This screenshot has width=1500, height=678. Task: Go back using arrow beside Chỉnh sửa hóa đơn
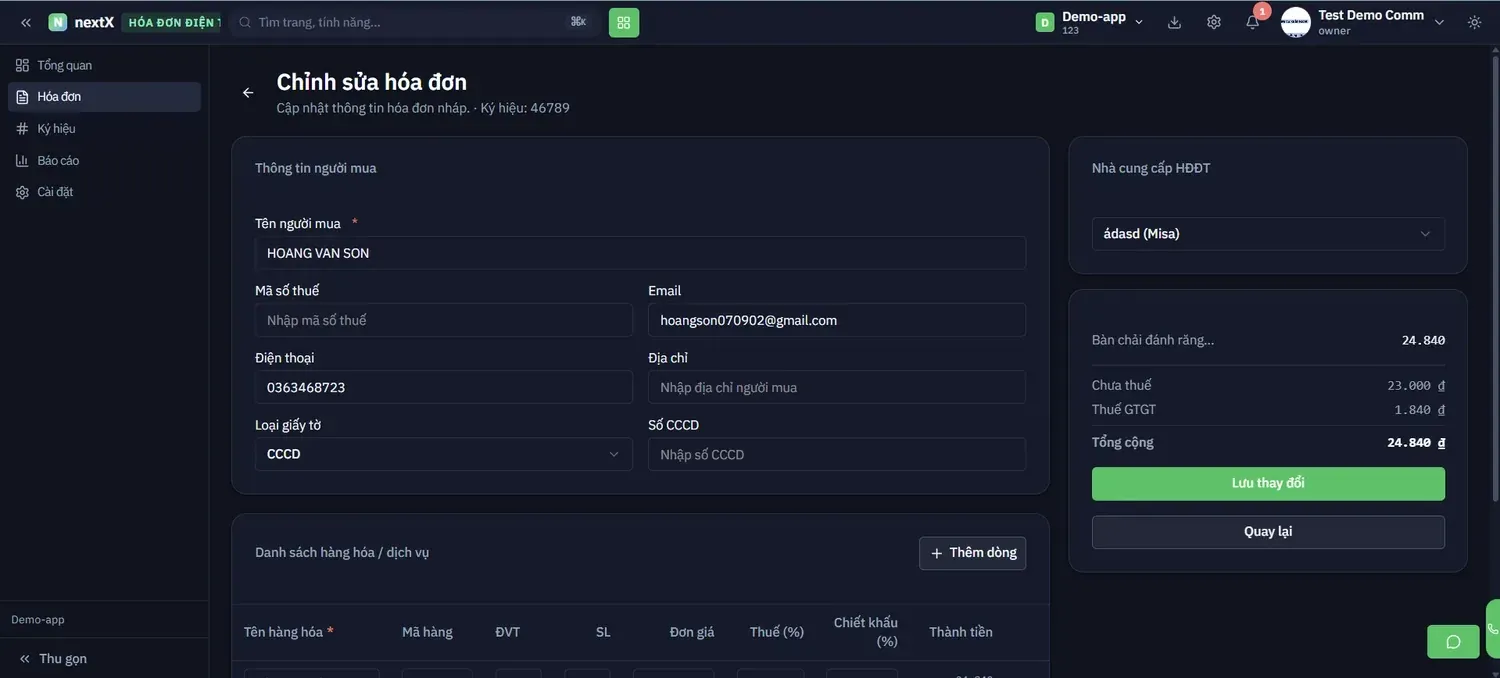(248, 93)
